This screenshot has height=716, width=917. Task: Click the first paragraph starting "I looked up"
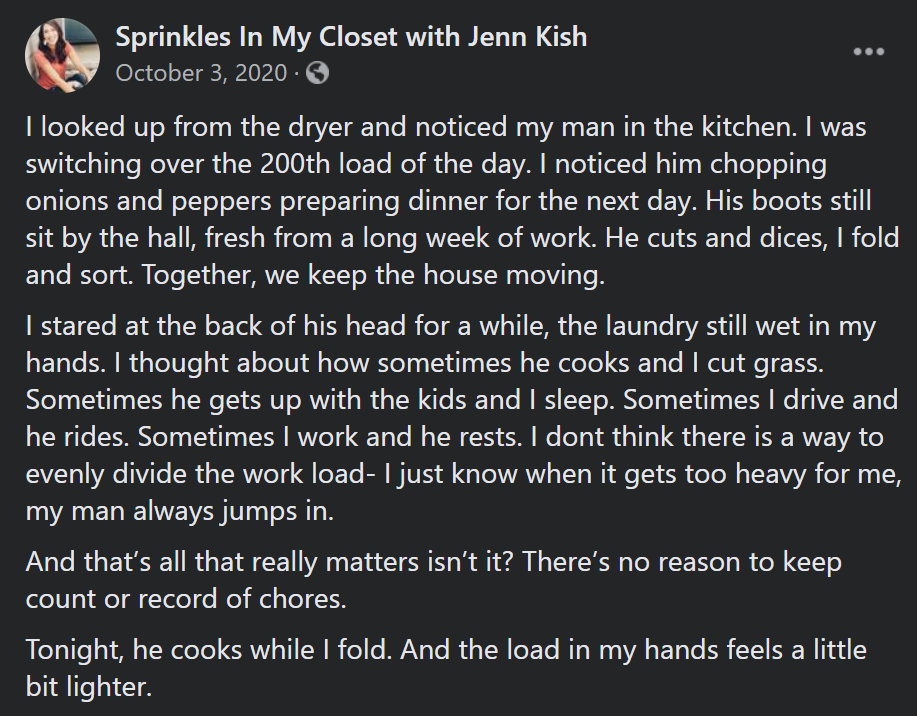click(x=462, y=201)
